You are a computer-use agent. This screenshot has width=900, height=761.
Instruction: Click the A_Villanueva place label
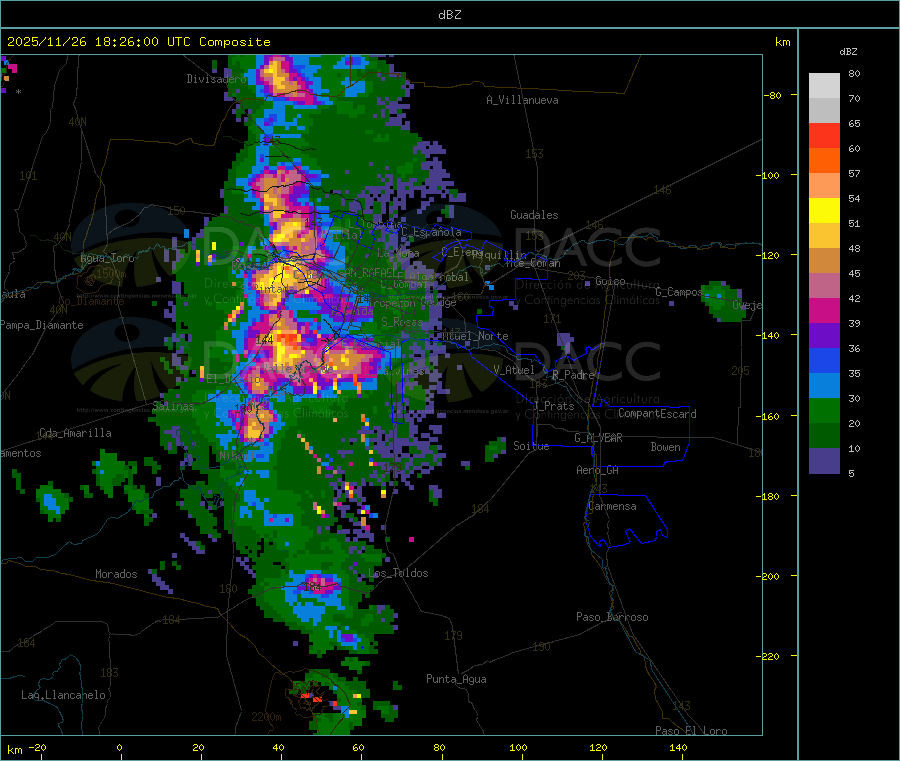pyautogui.click(x=522, y=100)
